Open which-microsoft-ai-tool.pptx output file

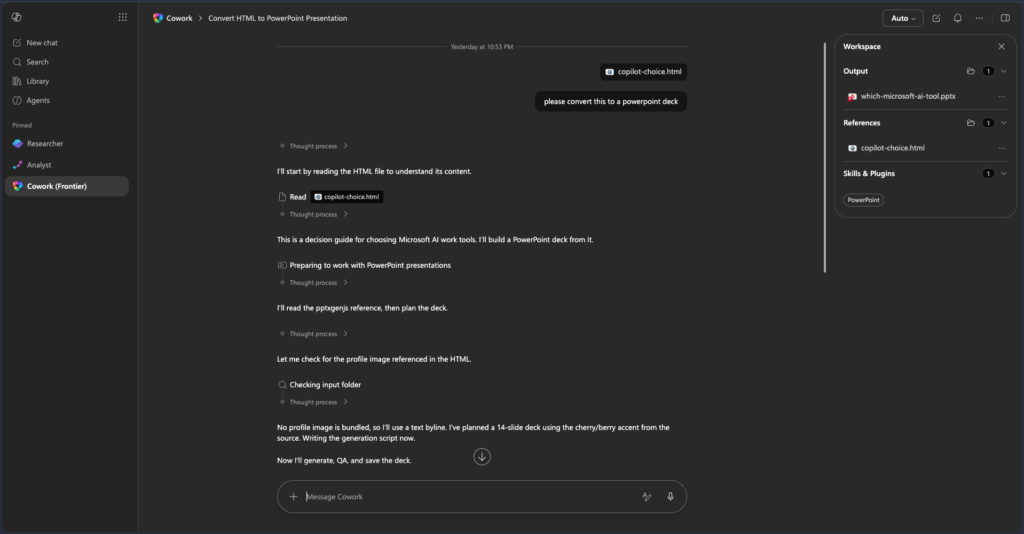tap(908, 96)
